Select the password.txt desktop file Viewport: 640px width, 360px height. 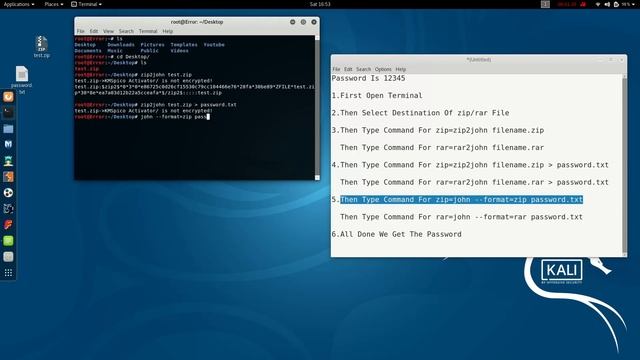click(x=22, y=80)
